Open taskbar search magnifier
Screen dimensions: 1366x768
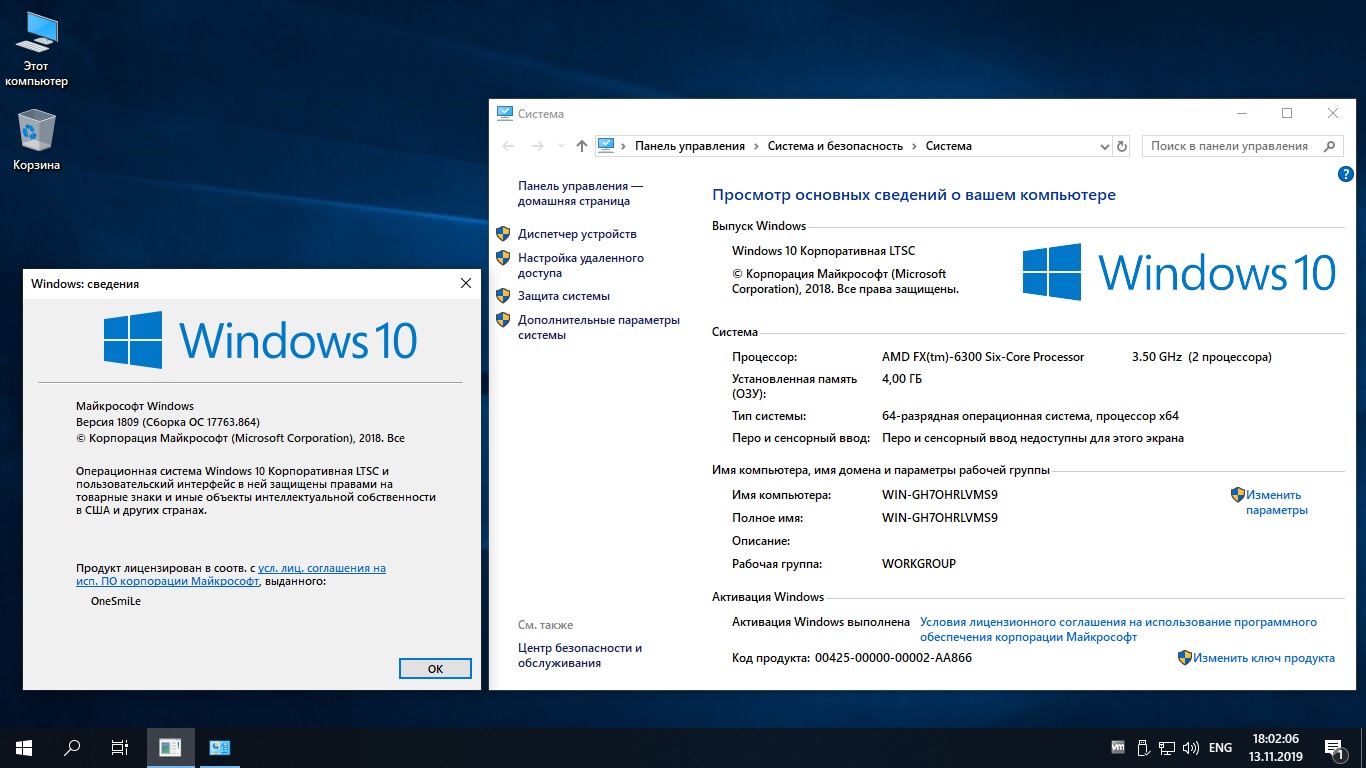pyautogui.click(x=72, y=747)
